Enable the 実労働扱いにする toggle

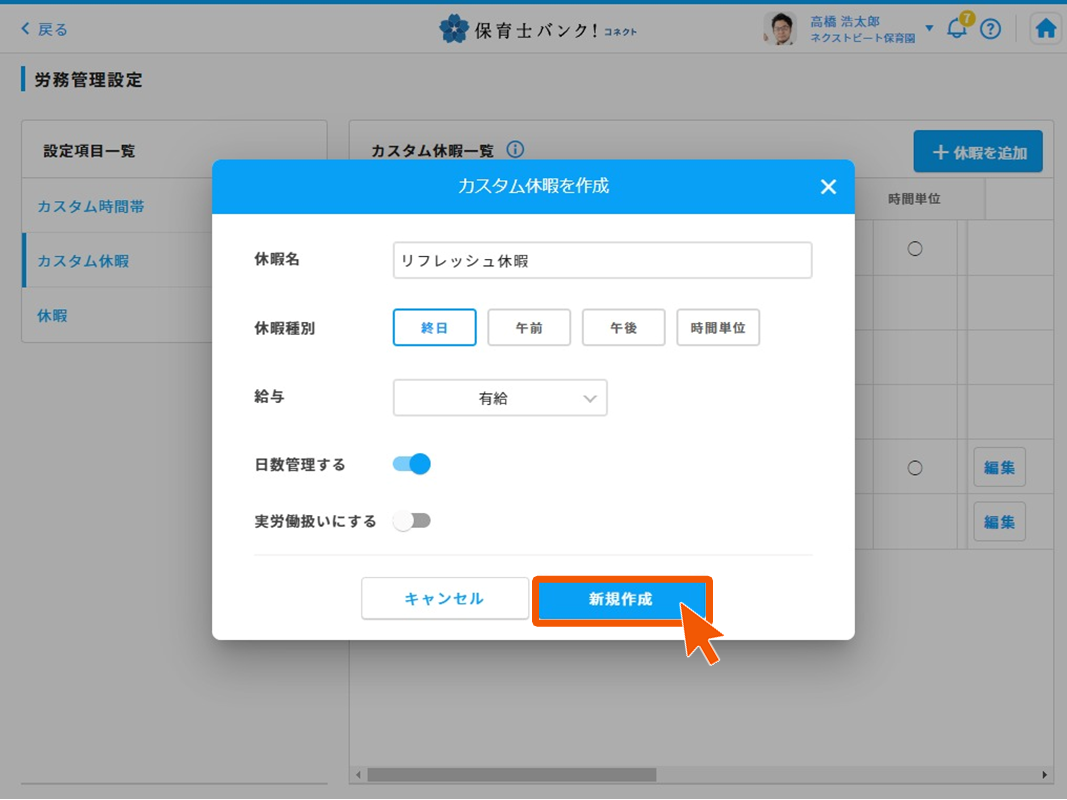click(412, 521)
